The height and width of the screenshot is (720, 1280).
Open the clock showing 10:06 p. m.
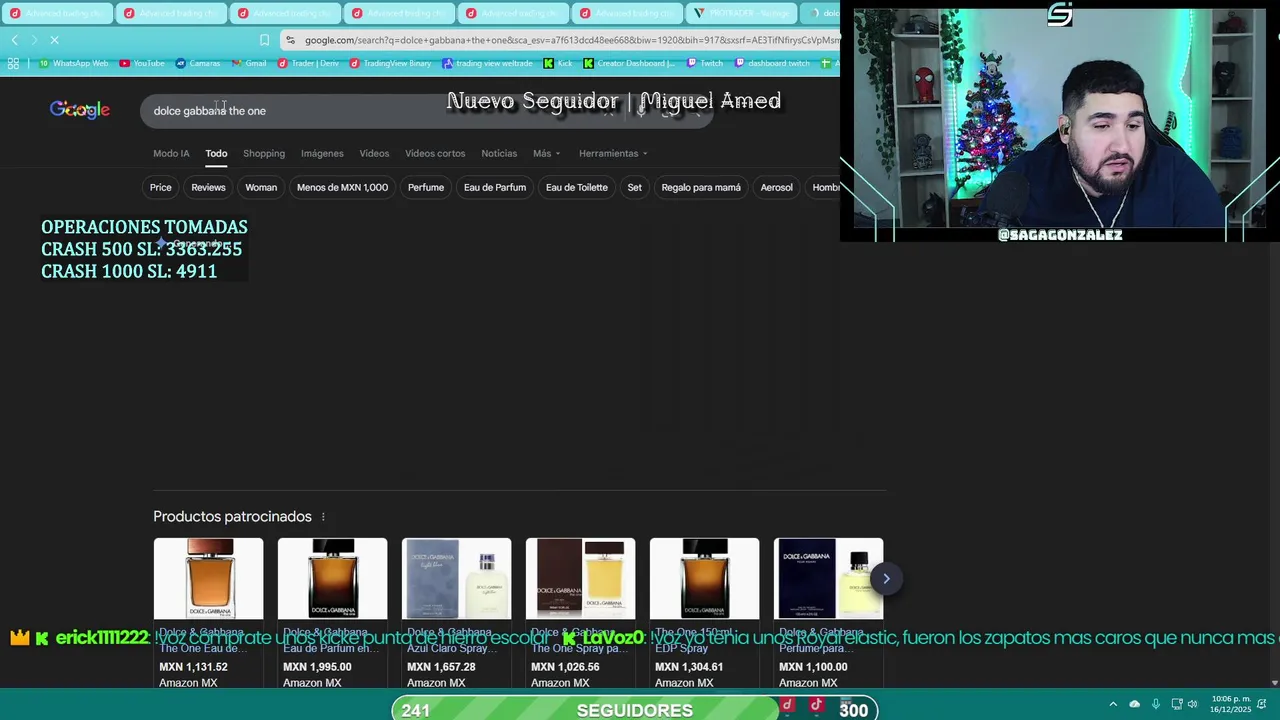[1231, 704]
